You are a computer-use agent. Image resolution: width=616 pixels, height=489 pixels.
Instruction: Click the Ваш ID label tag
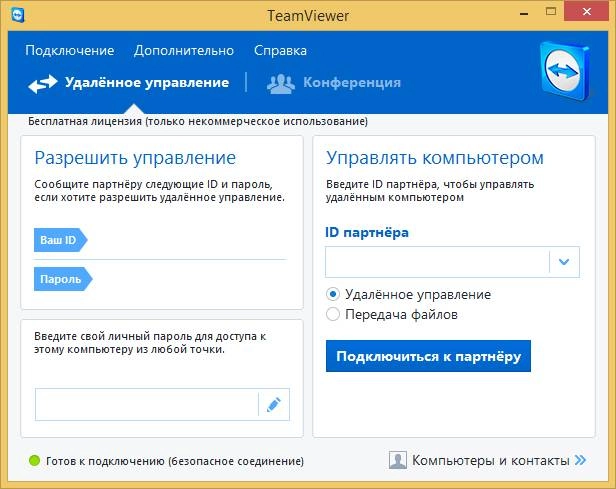coord(60,240)
